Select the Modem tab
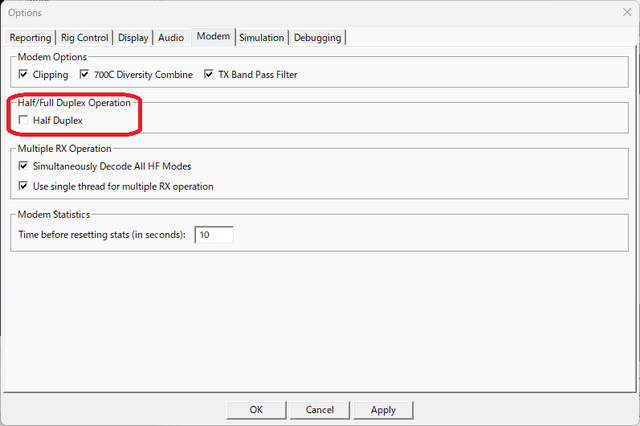640x426 pixels. point(213,36)
